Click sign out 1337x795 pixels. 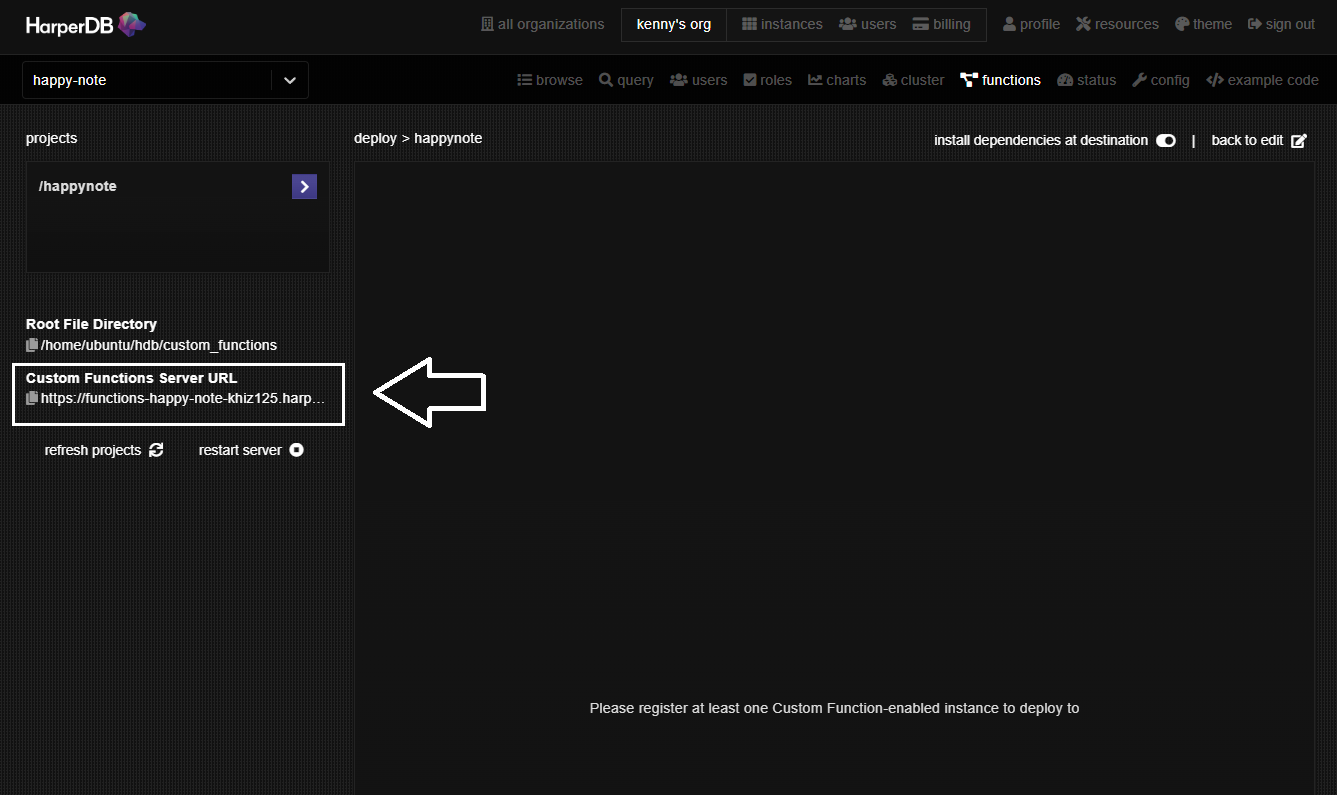1282,24
